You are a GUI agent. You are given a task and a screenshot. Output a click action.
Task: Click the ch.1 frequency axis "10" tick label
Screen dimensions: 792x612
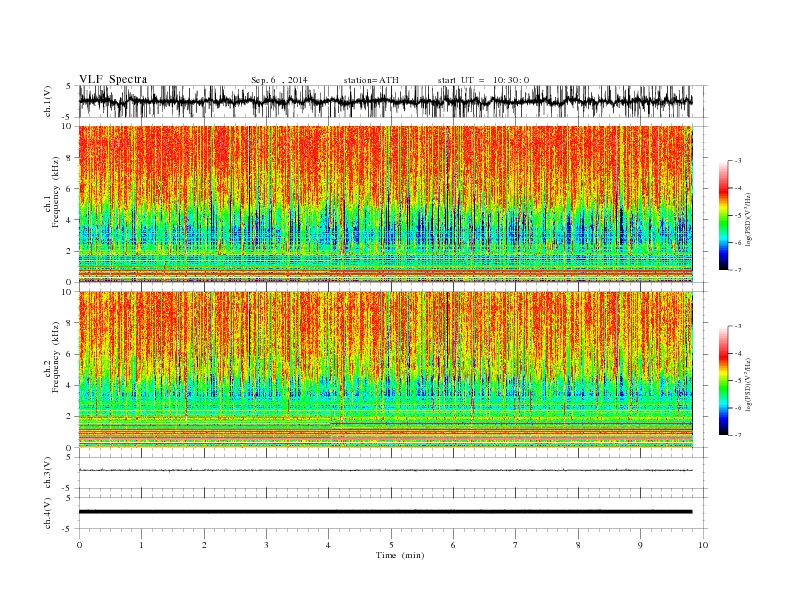68,126
